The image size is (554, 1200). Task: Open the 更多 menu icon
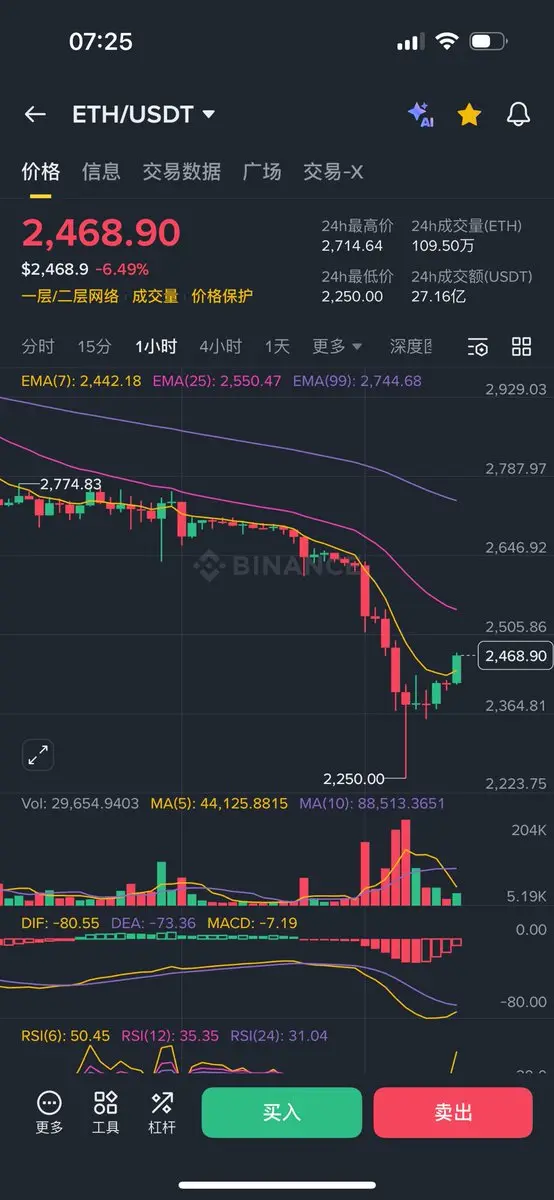[x=49, y=1112]
